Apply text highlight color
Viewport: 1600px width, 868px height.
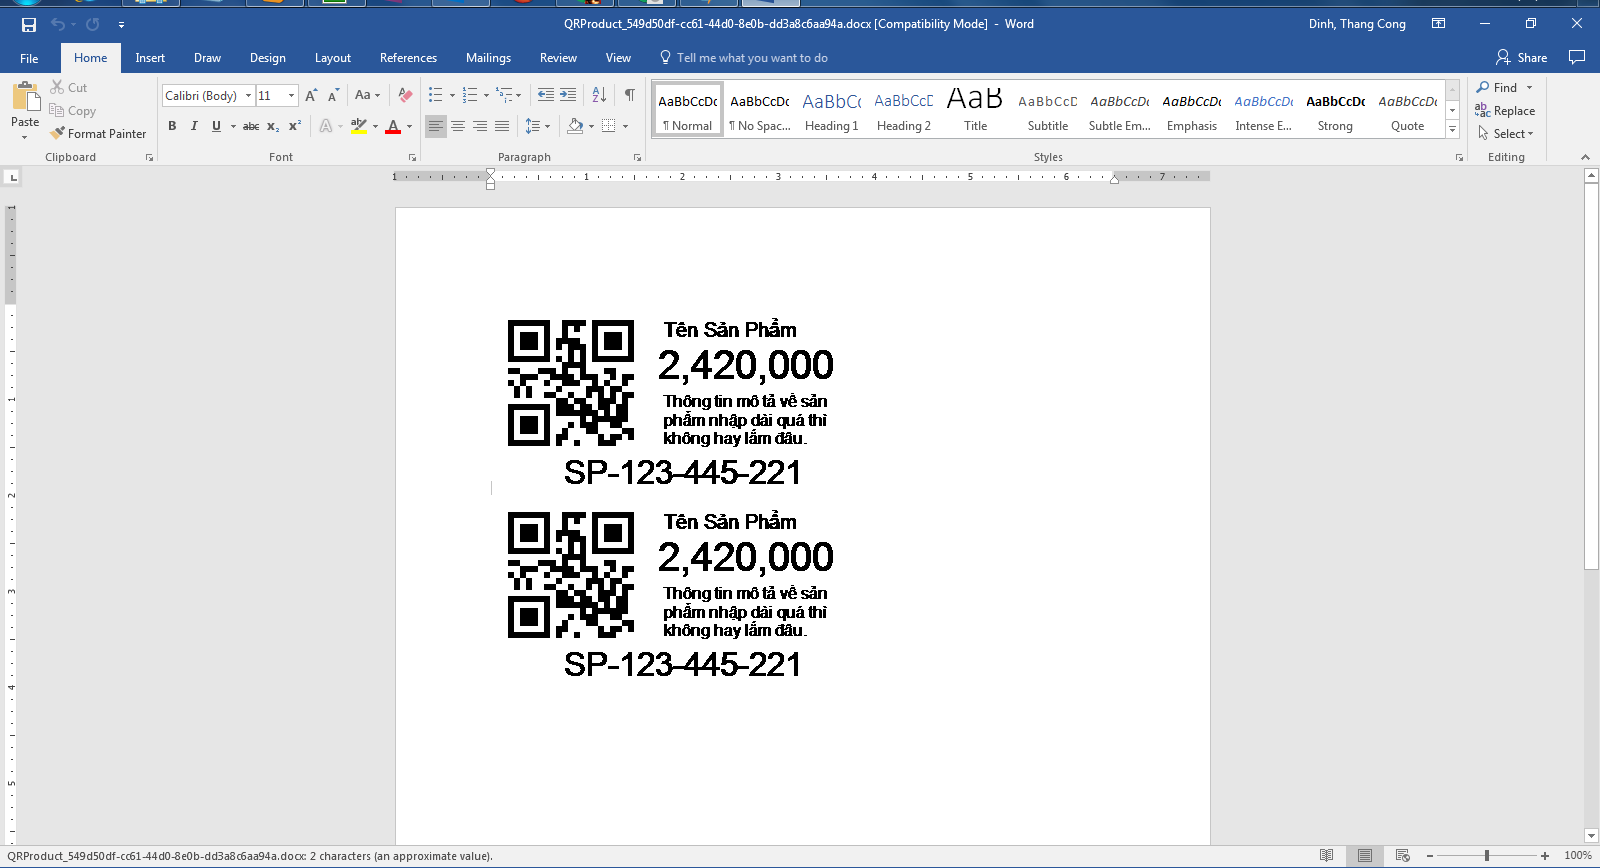(359, 126)
